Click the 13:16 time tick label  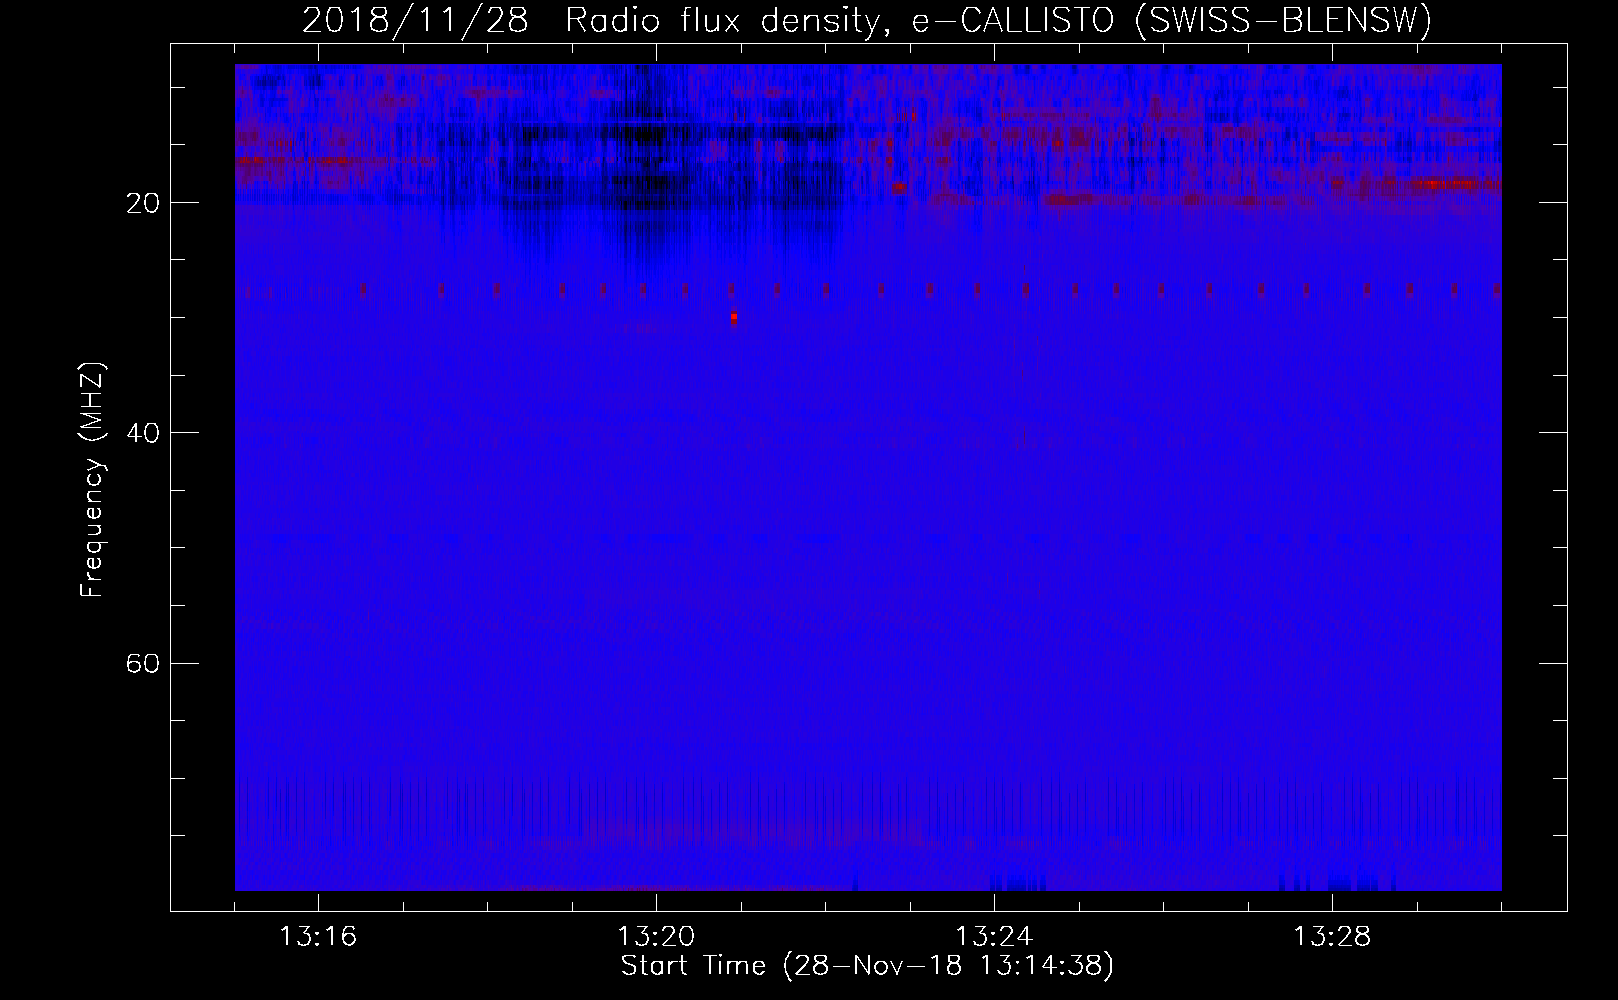pos(318,937)
